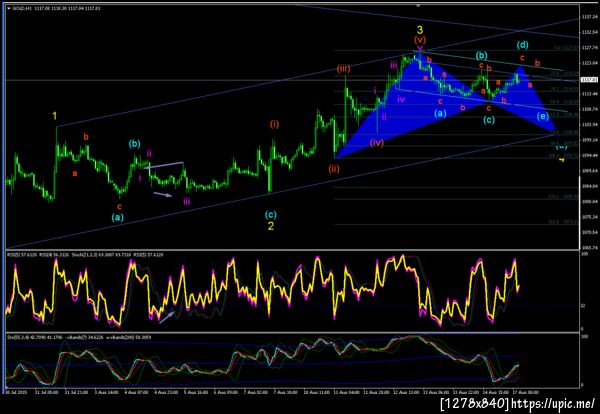Select the orange (iii) wave label
The image size is (600, 414).
(343, 69)
